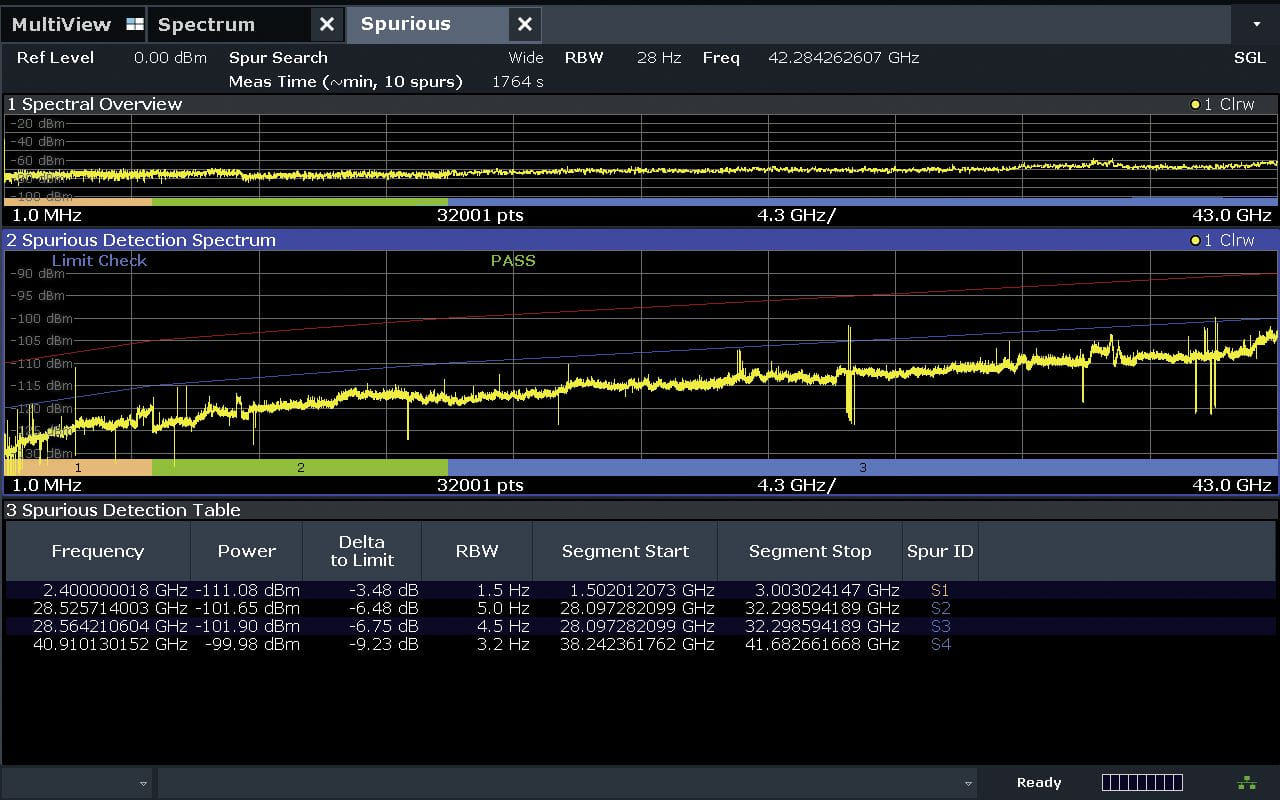Select the orange segment 1 bar
The width and height of the screenshot is (1280, 800).
click(x=78, y=467)
